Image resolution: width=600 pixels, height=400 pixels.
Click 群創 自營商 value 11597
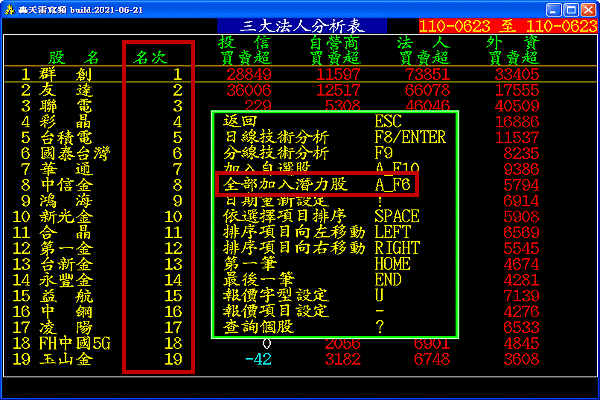338,74
